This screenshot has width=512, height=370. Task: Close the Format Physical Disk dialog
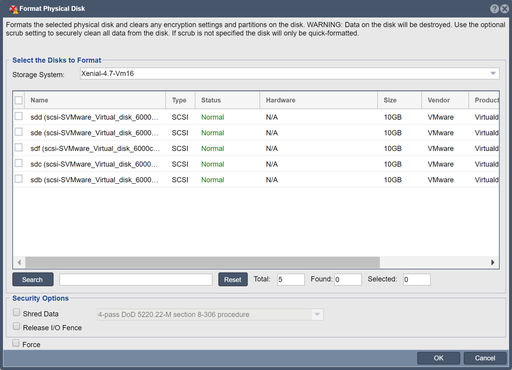coord(504,9)
